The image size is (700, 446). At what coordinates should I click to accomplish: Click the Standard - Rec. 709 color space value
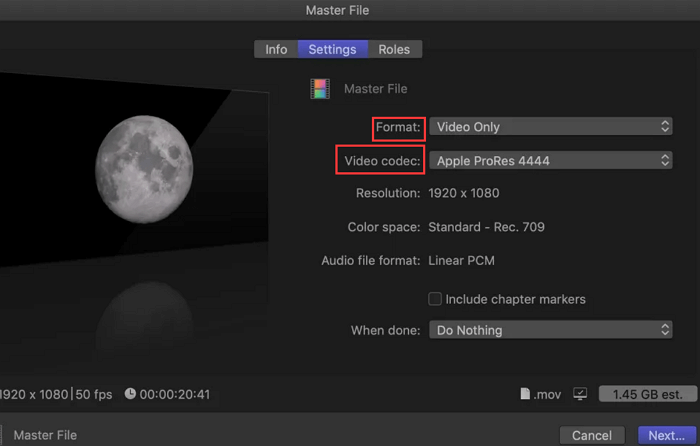[x=486, y=227]
